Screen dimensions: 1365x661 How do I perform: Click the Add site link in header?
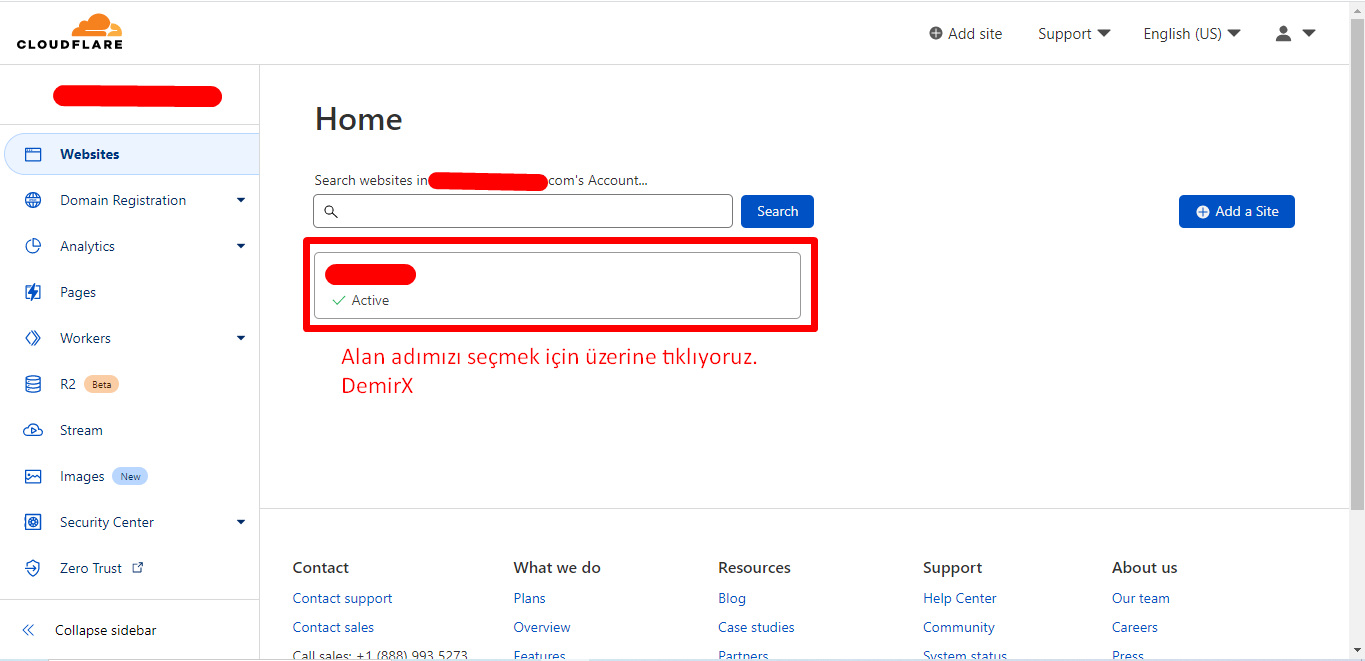965,33
